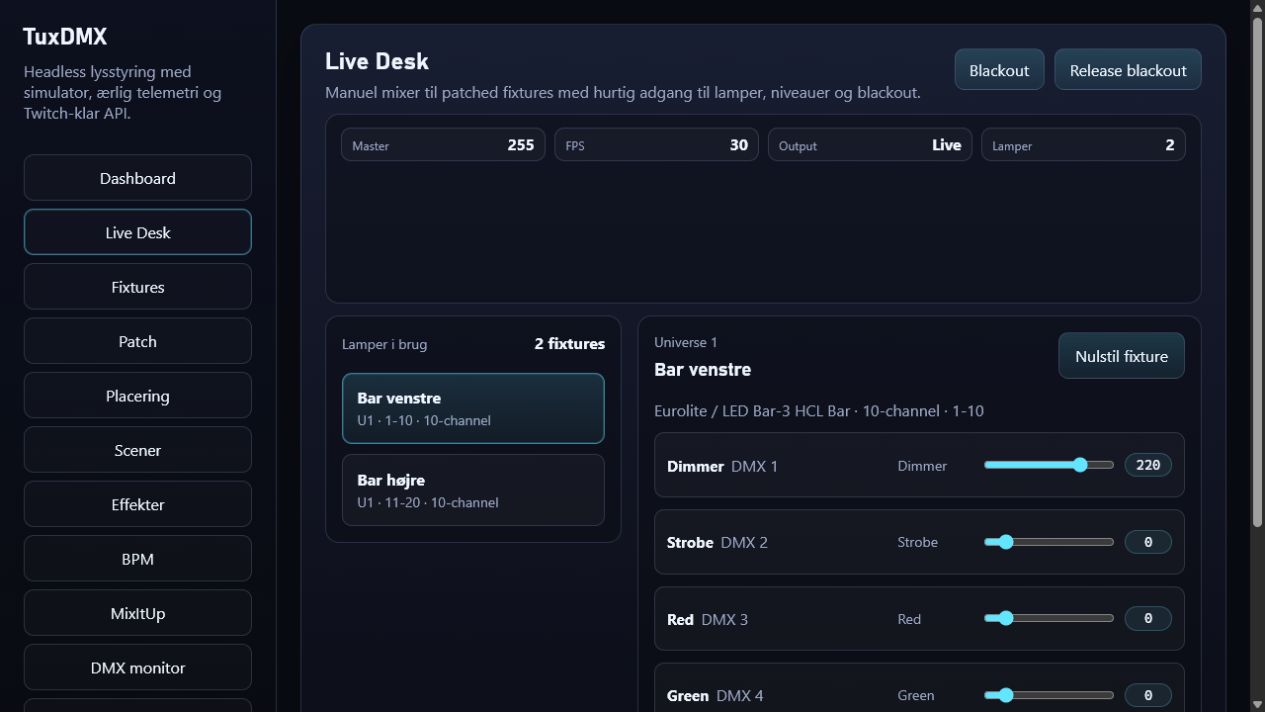Click the scrollbar up arrow
This screenshot has width=1265, height=712.
click(x=1257, y=8)
